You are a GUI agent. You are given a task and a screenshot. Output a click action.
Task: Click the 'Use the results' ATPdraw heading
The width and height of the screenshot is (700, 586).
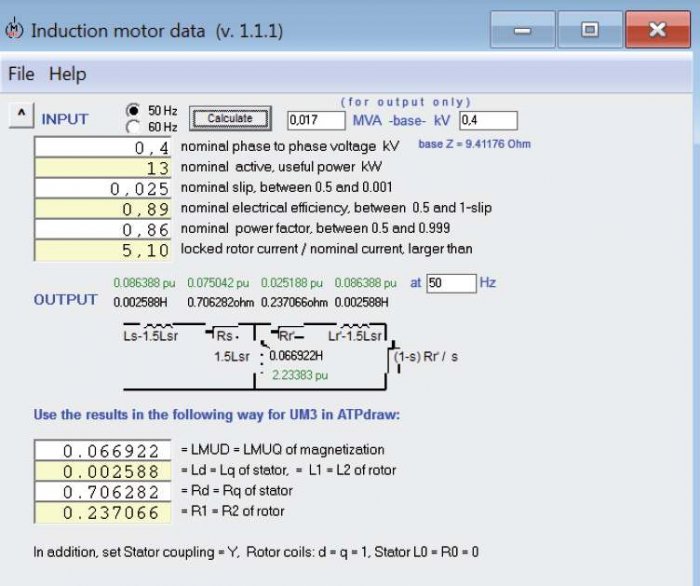pyautogui.click(x=217, y=415)
